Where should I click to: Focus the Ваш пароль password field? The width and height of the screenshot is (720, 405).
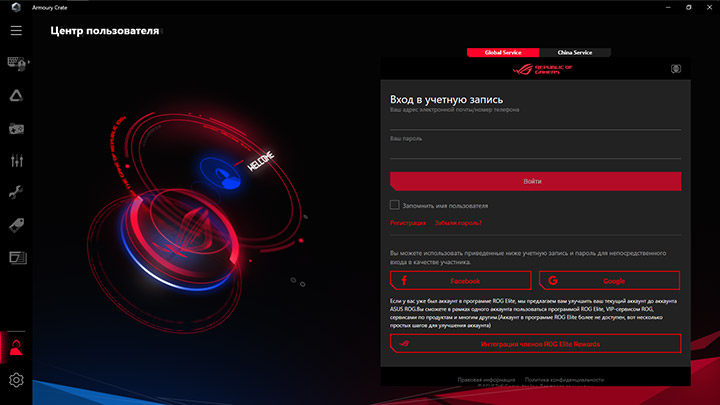[535, 150]
